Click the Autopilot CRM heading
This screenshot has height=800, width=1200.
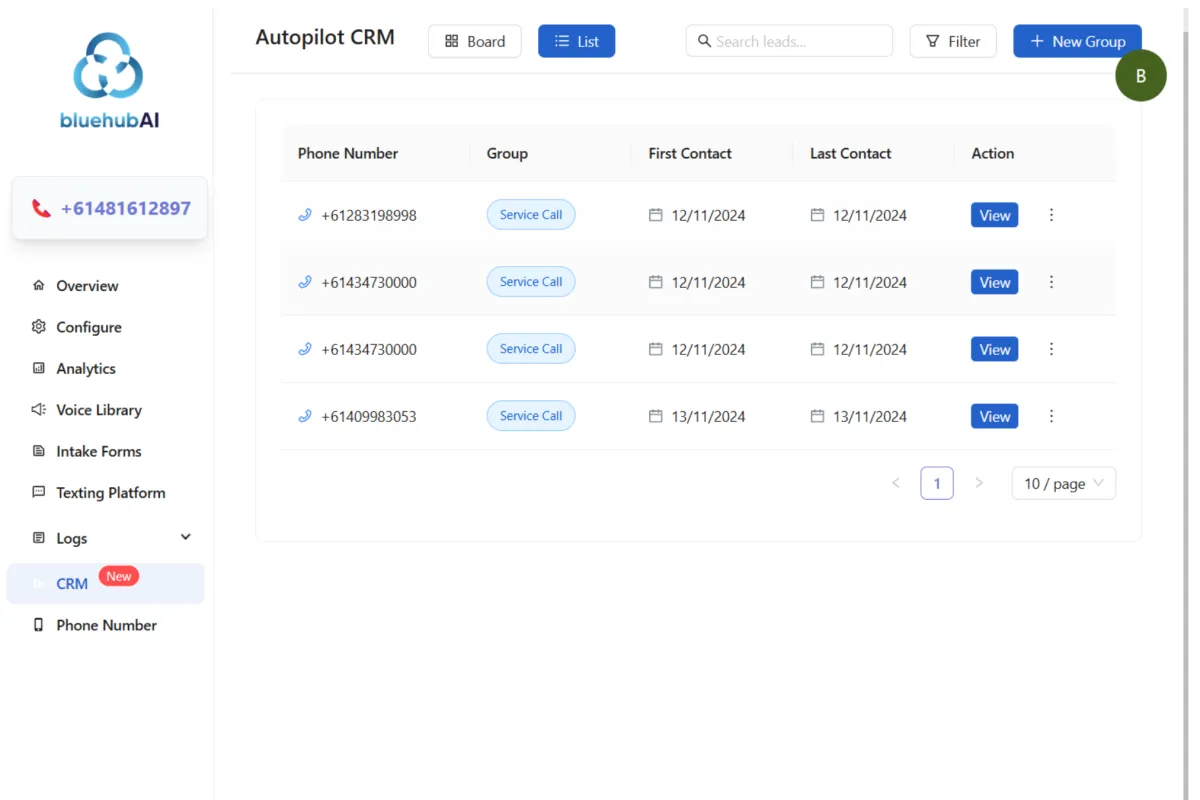(325, 37)
